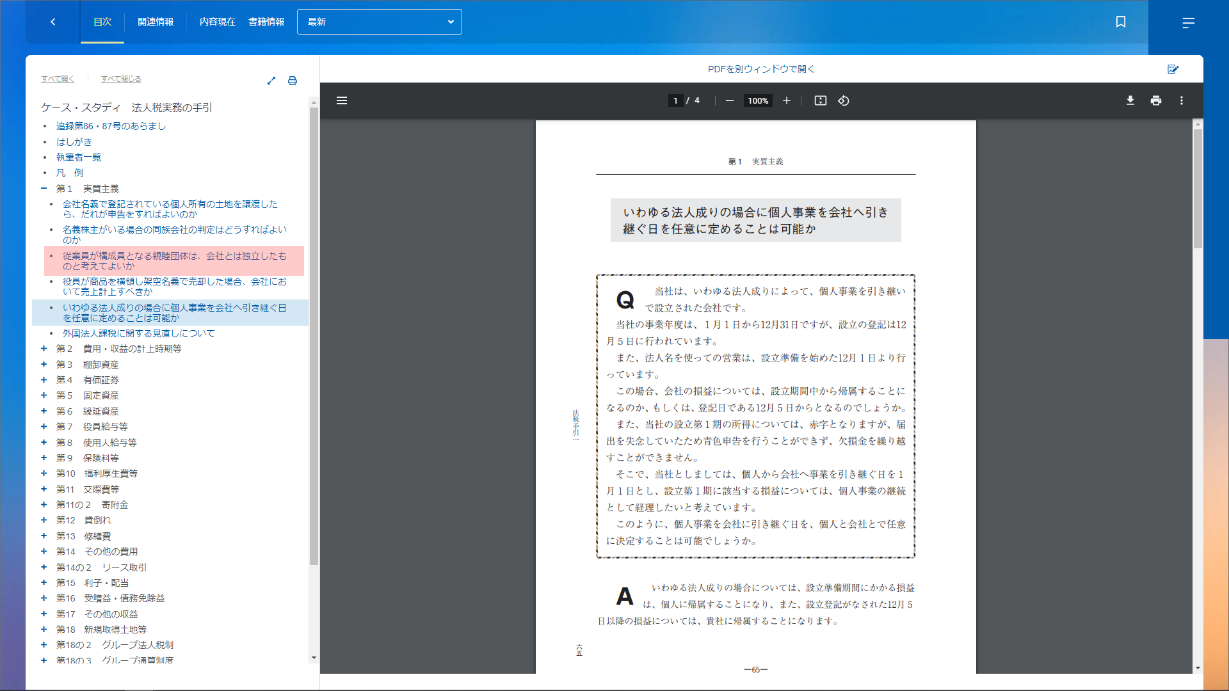Open 追録第86・87号のあらまし entry
The width and height of the screenshot is (1229, 691).
coord(111,126)
